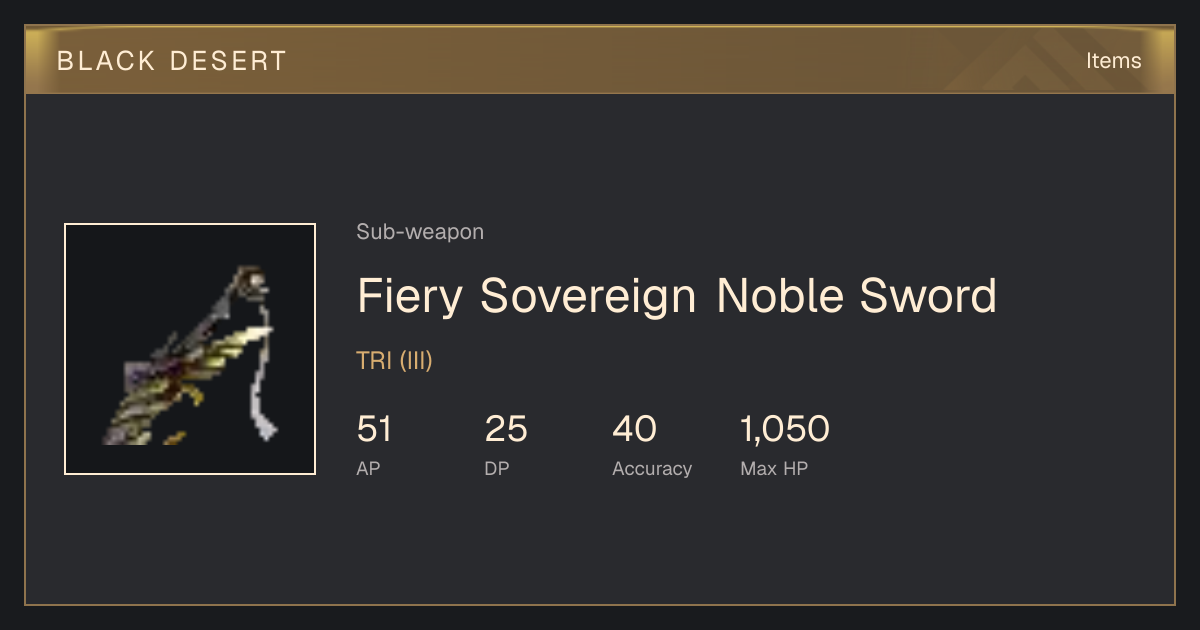The height and width of the screenshot is (630, 1200).
Task: Select the TRI (III) enhancement level text
Action: 394,361
